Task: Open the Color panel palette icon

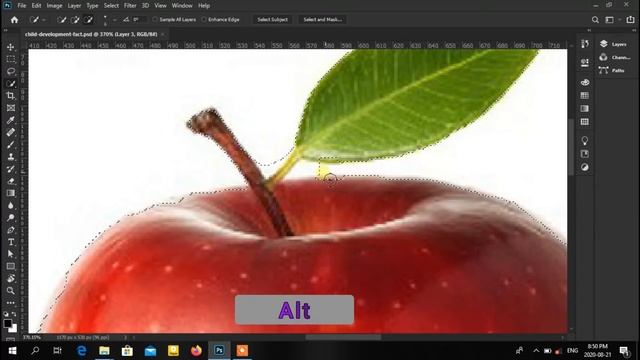Action: 585,82
